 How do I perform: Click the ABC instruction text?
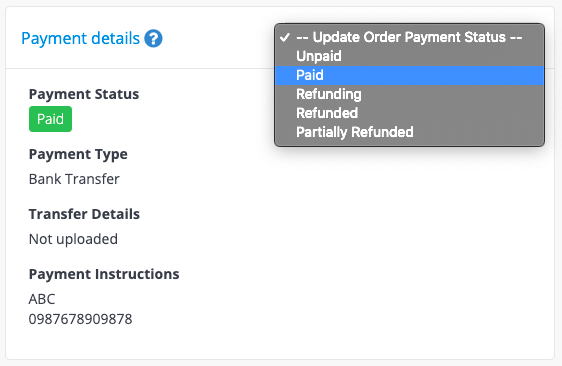click(42, 299)
